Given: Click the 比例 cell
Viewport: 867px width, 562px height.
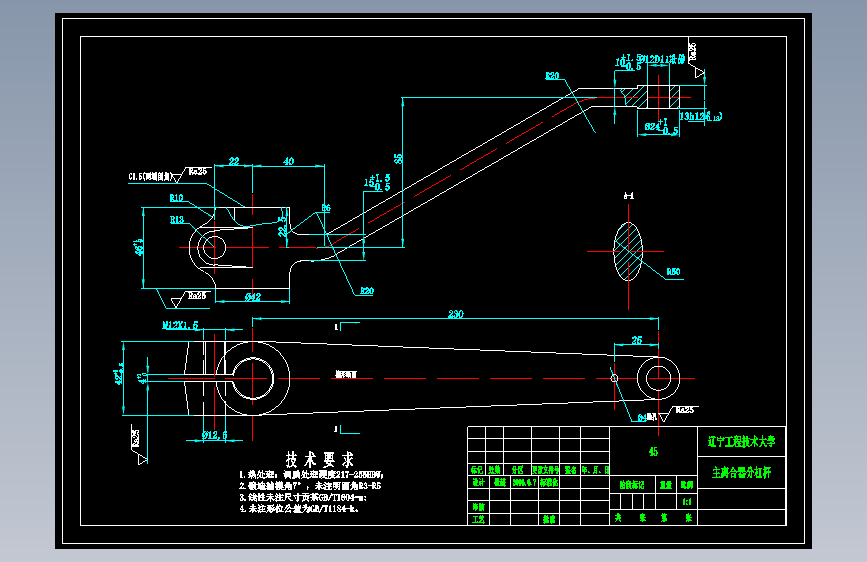Looking at the screenshot, I should (687, 485).
